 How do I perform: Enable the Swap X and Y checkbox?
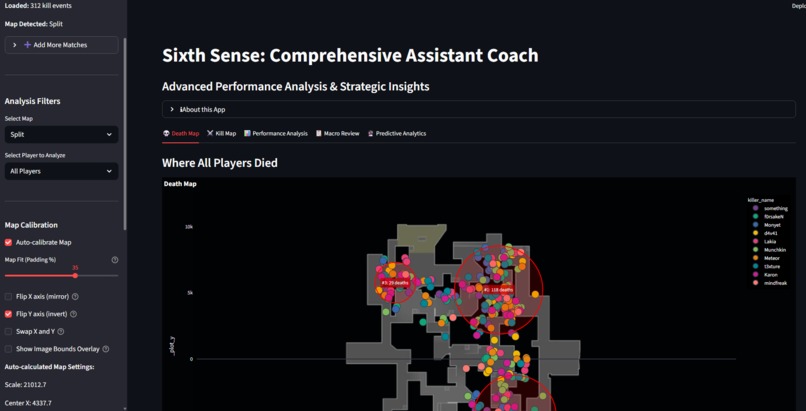[8, 332]
